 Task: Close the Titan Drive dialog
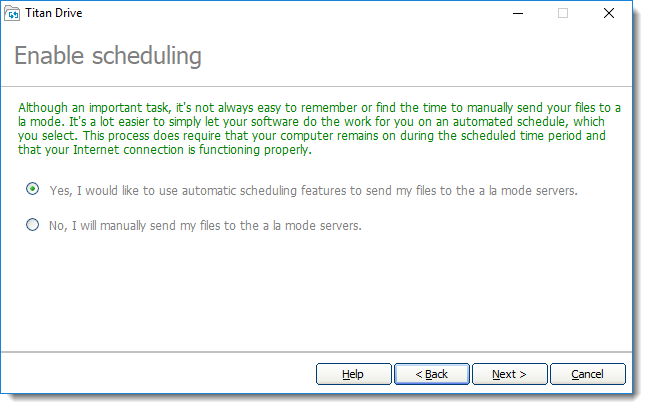[608, 14]
